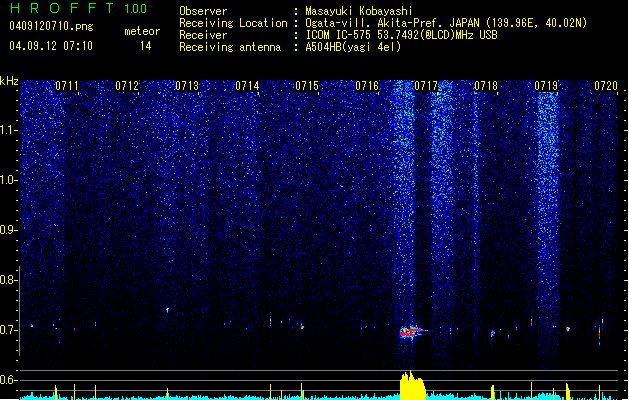The image size is (629, 400).
Task: Click the 0.8 kHz axis label
Action: [8, 280]
